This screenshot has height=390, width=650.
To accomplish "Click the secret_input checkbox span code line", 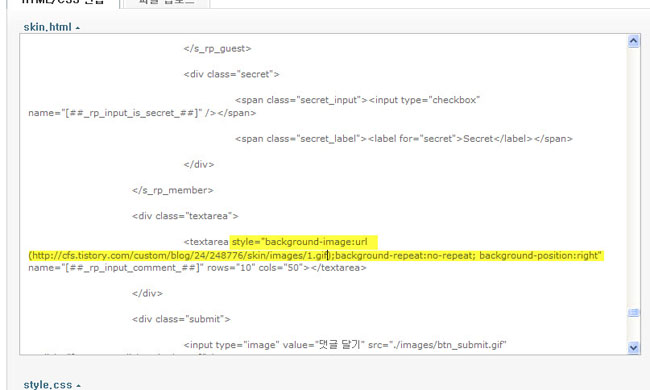I will pos(357,100).
